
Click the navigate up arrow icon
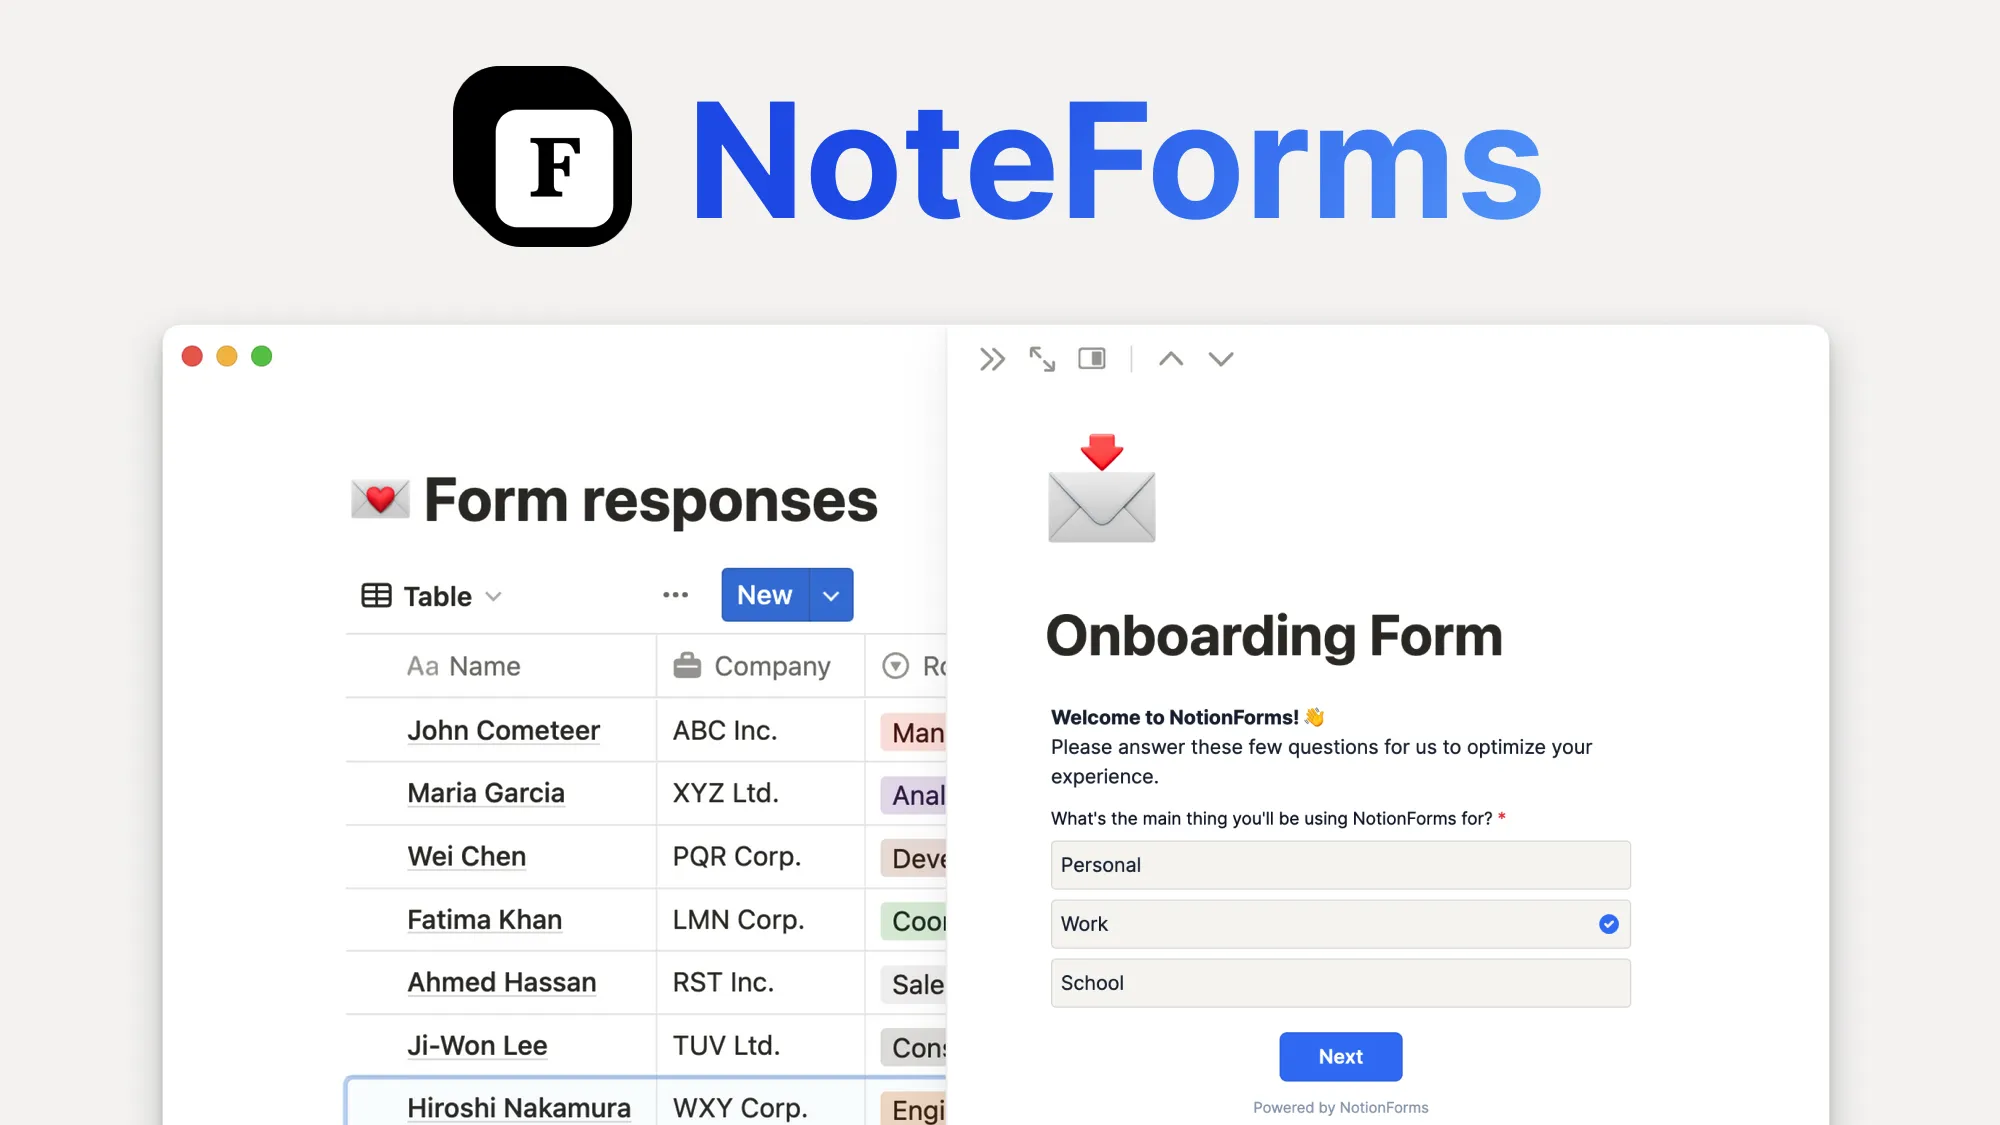coord(1170,360)
